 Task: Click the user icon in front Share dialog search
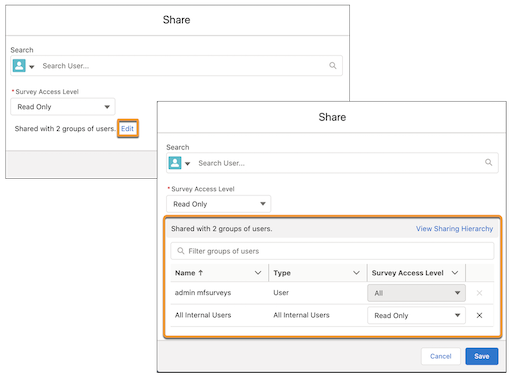pyautogui.click(x=175, y=163)
